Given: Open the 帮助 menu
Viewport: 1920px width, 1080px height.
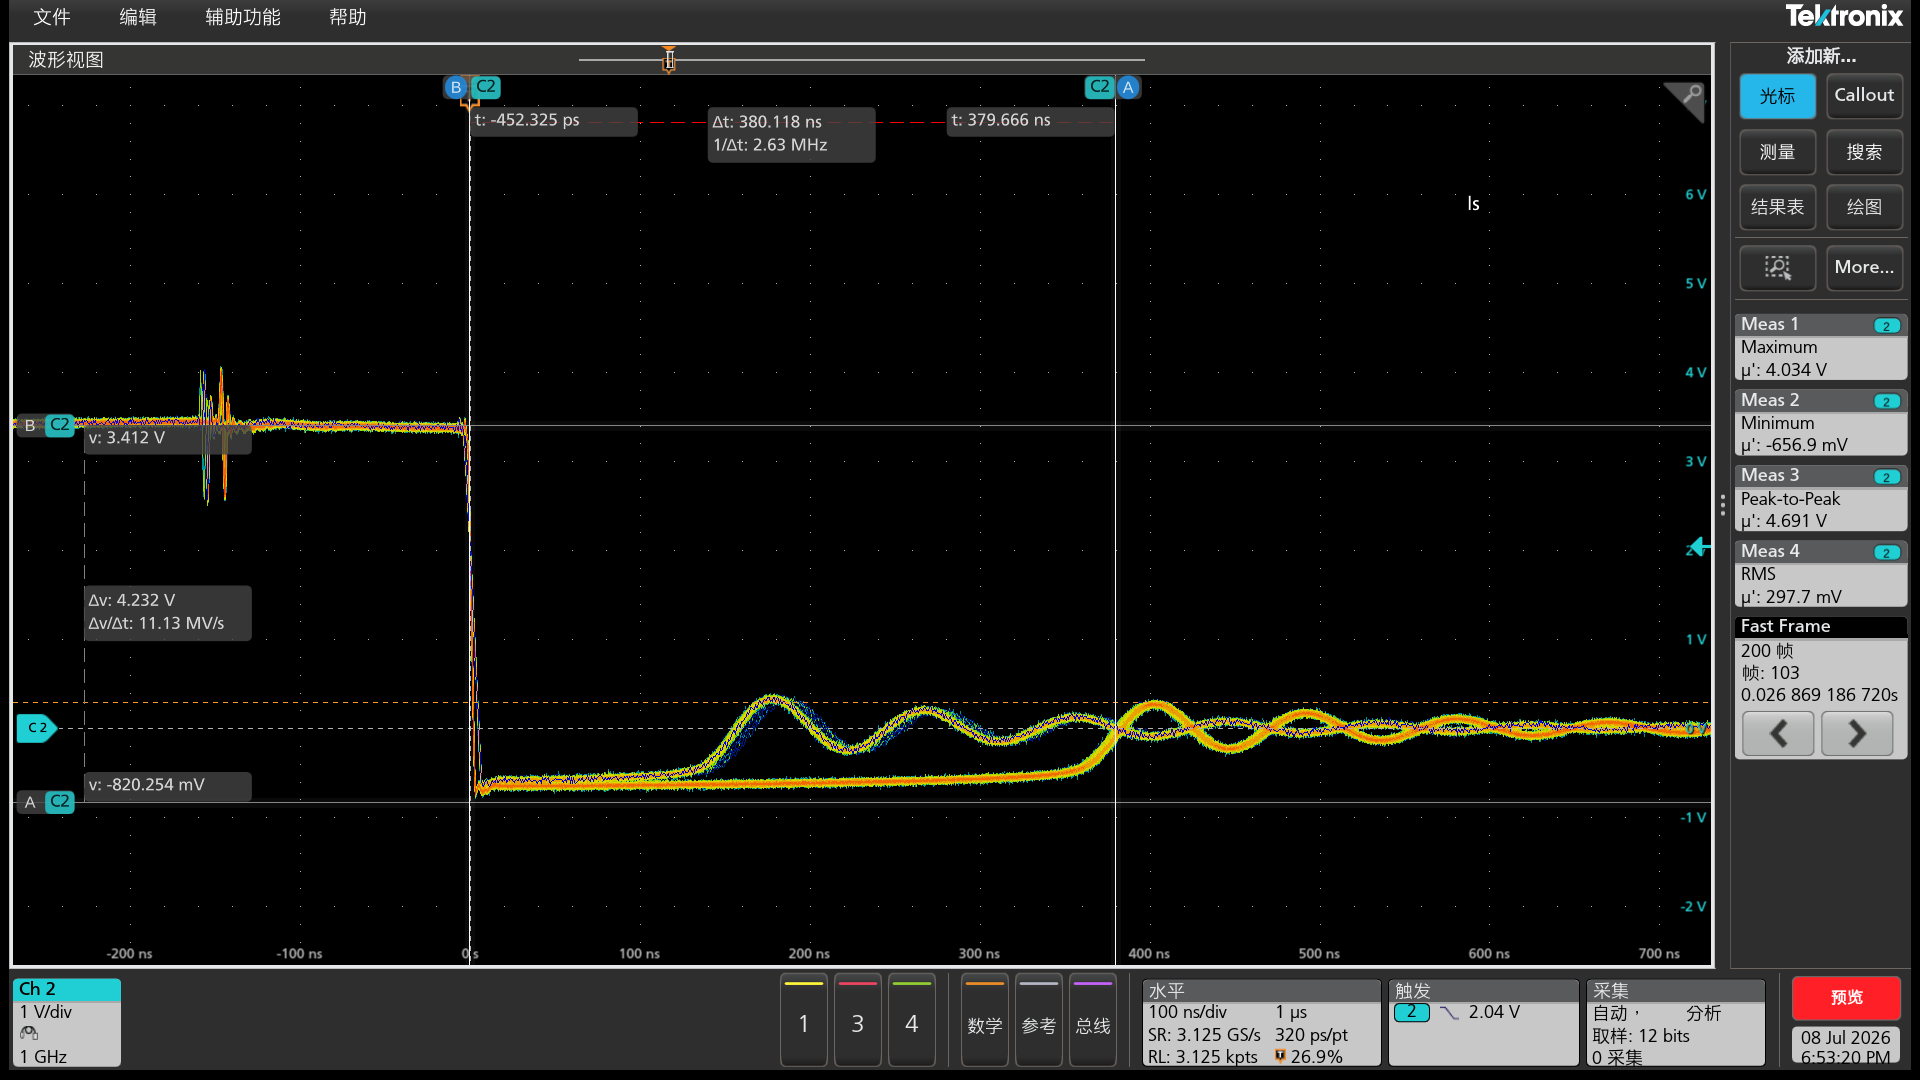Looking at the screenshot, I should pos(348,17).
